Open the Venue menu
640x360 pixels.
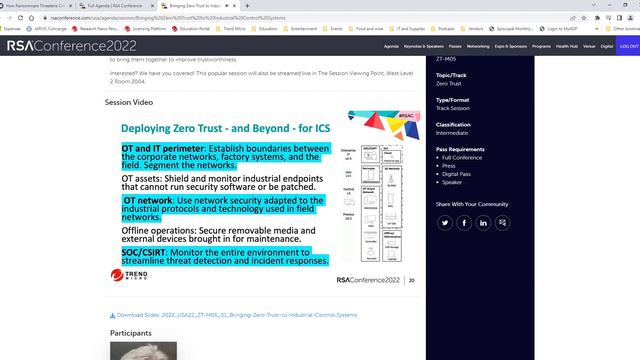click(x=589, y=47)
